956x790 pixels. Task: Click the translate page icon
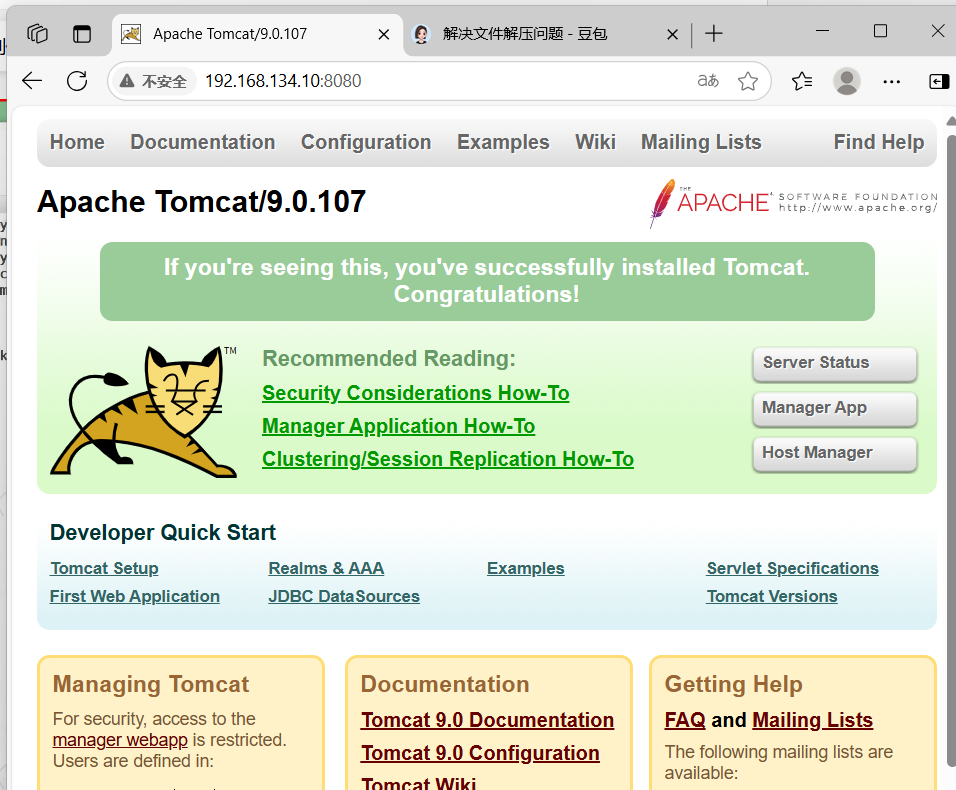pyautogui.click(x=708, y=80)
